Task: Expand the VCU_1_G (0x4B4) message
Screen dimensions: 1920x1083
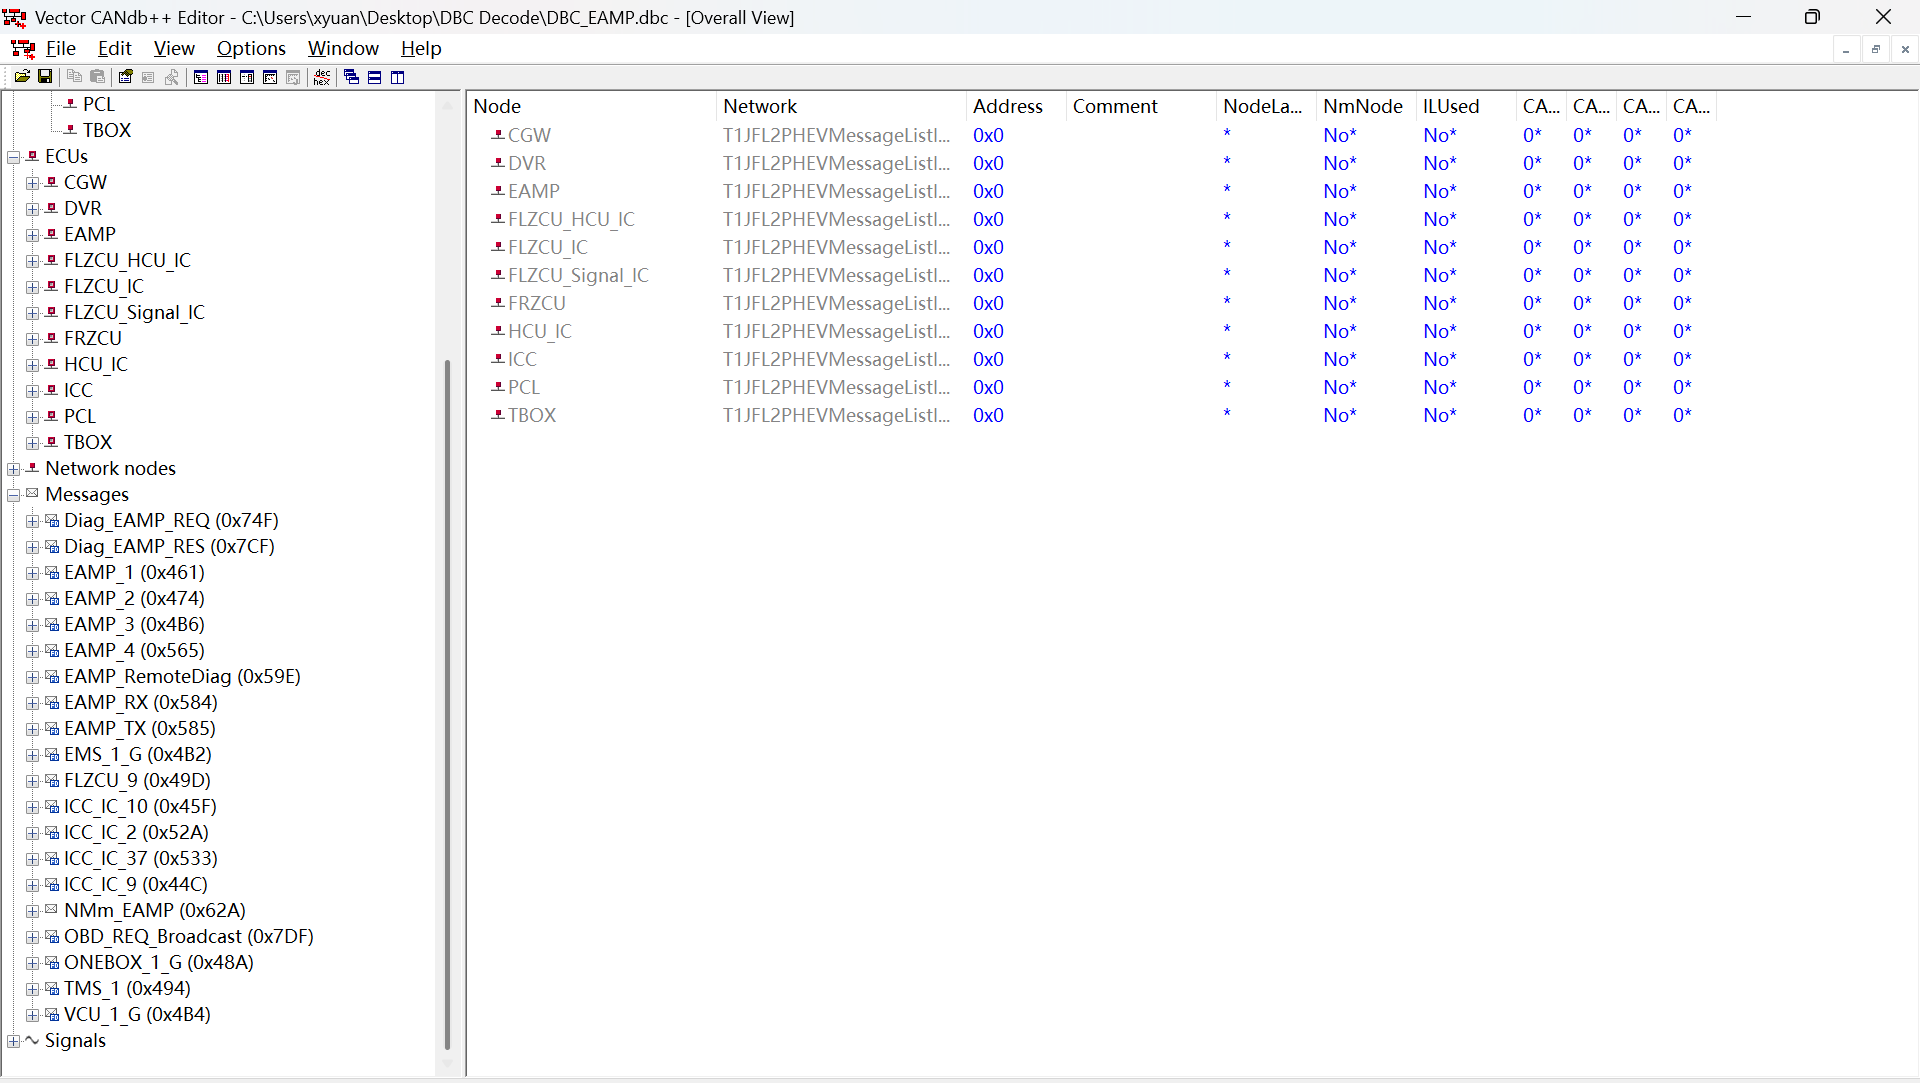Action: tap(33, 1015)
